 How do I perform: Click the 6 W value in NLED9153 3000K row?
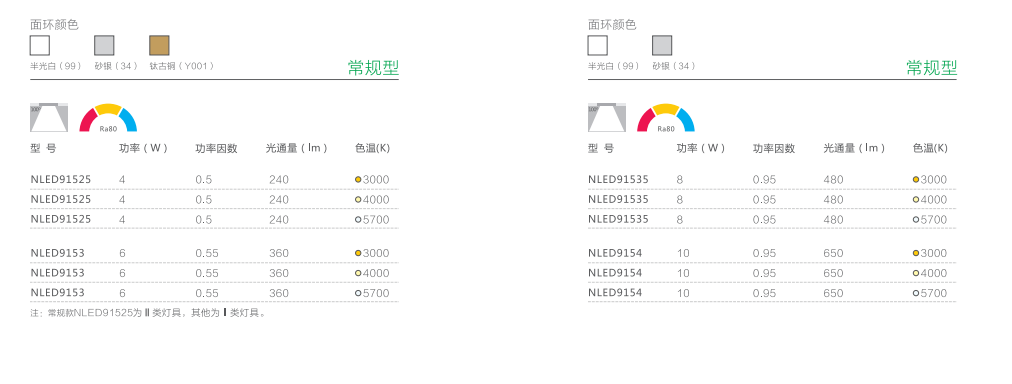pos(122,253)
